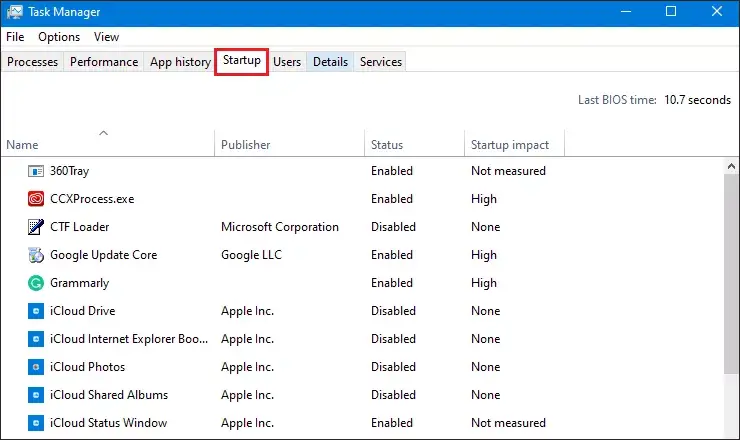Screen dimensions: 740x440
Task: Switch to the Processes tab
Action: point(32,62)
